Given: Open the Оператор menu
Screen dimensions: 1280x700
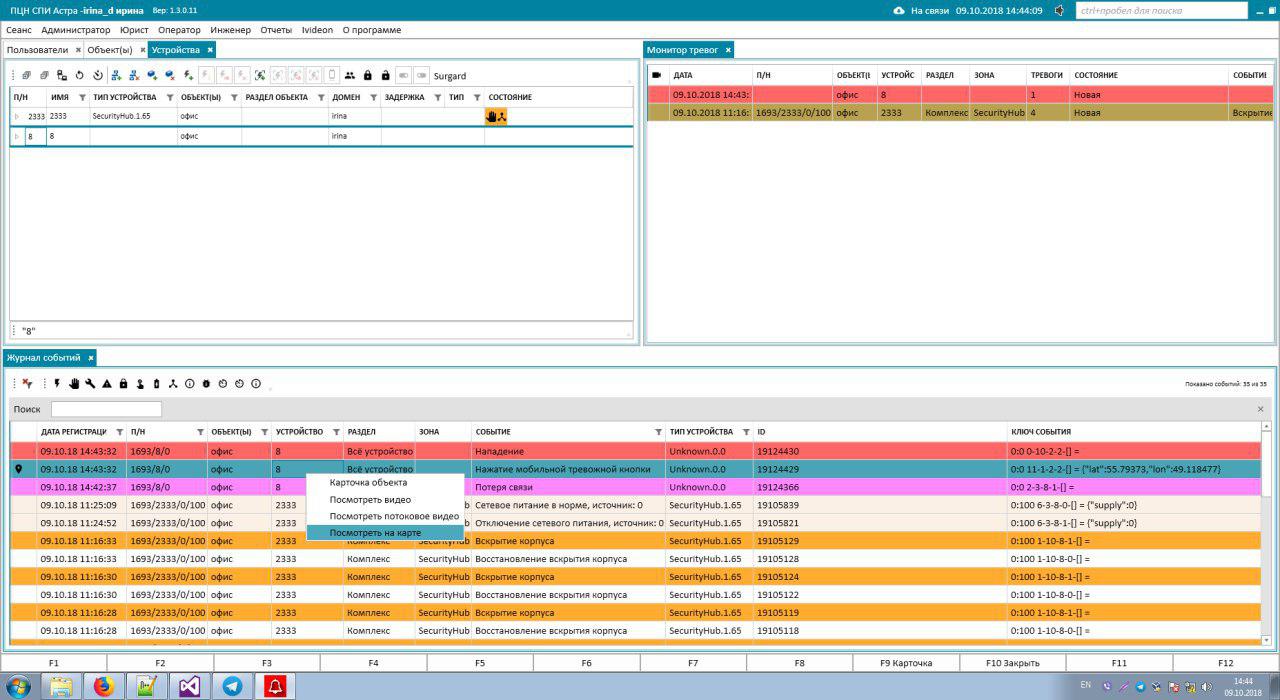Looking at the screenshot, I should [x=179, y=30].
